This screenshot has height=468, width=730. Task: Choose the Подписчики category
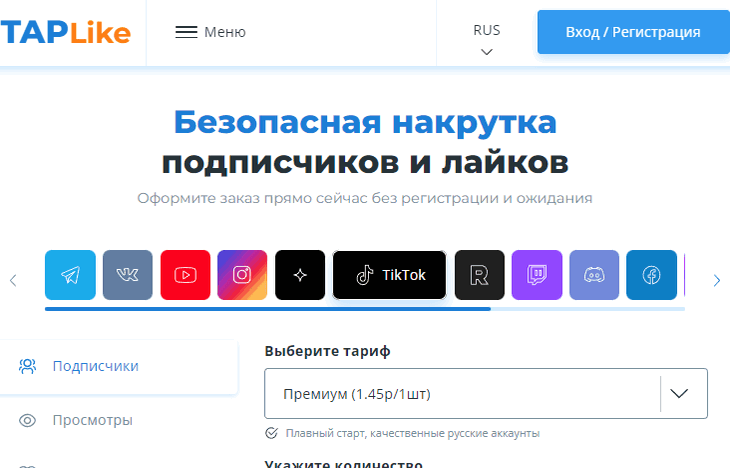(x=119, y=366)
